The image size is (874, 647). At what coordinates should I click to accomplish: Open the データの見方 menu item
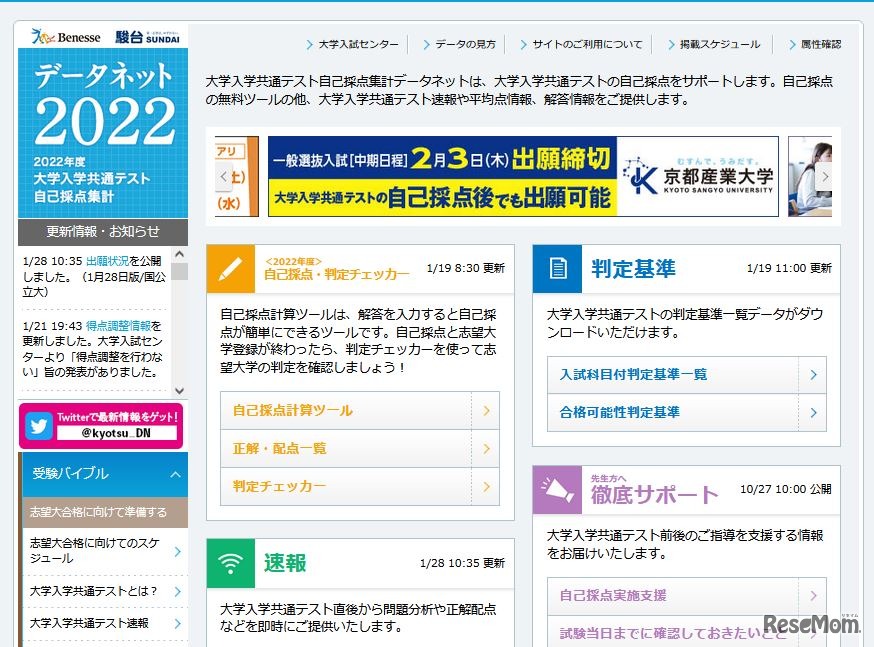[468, 44]
